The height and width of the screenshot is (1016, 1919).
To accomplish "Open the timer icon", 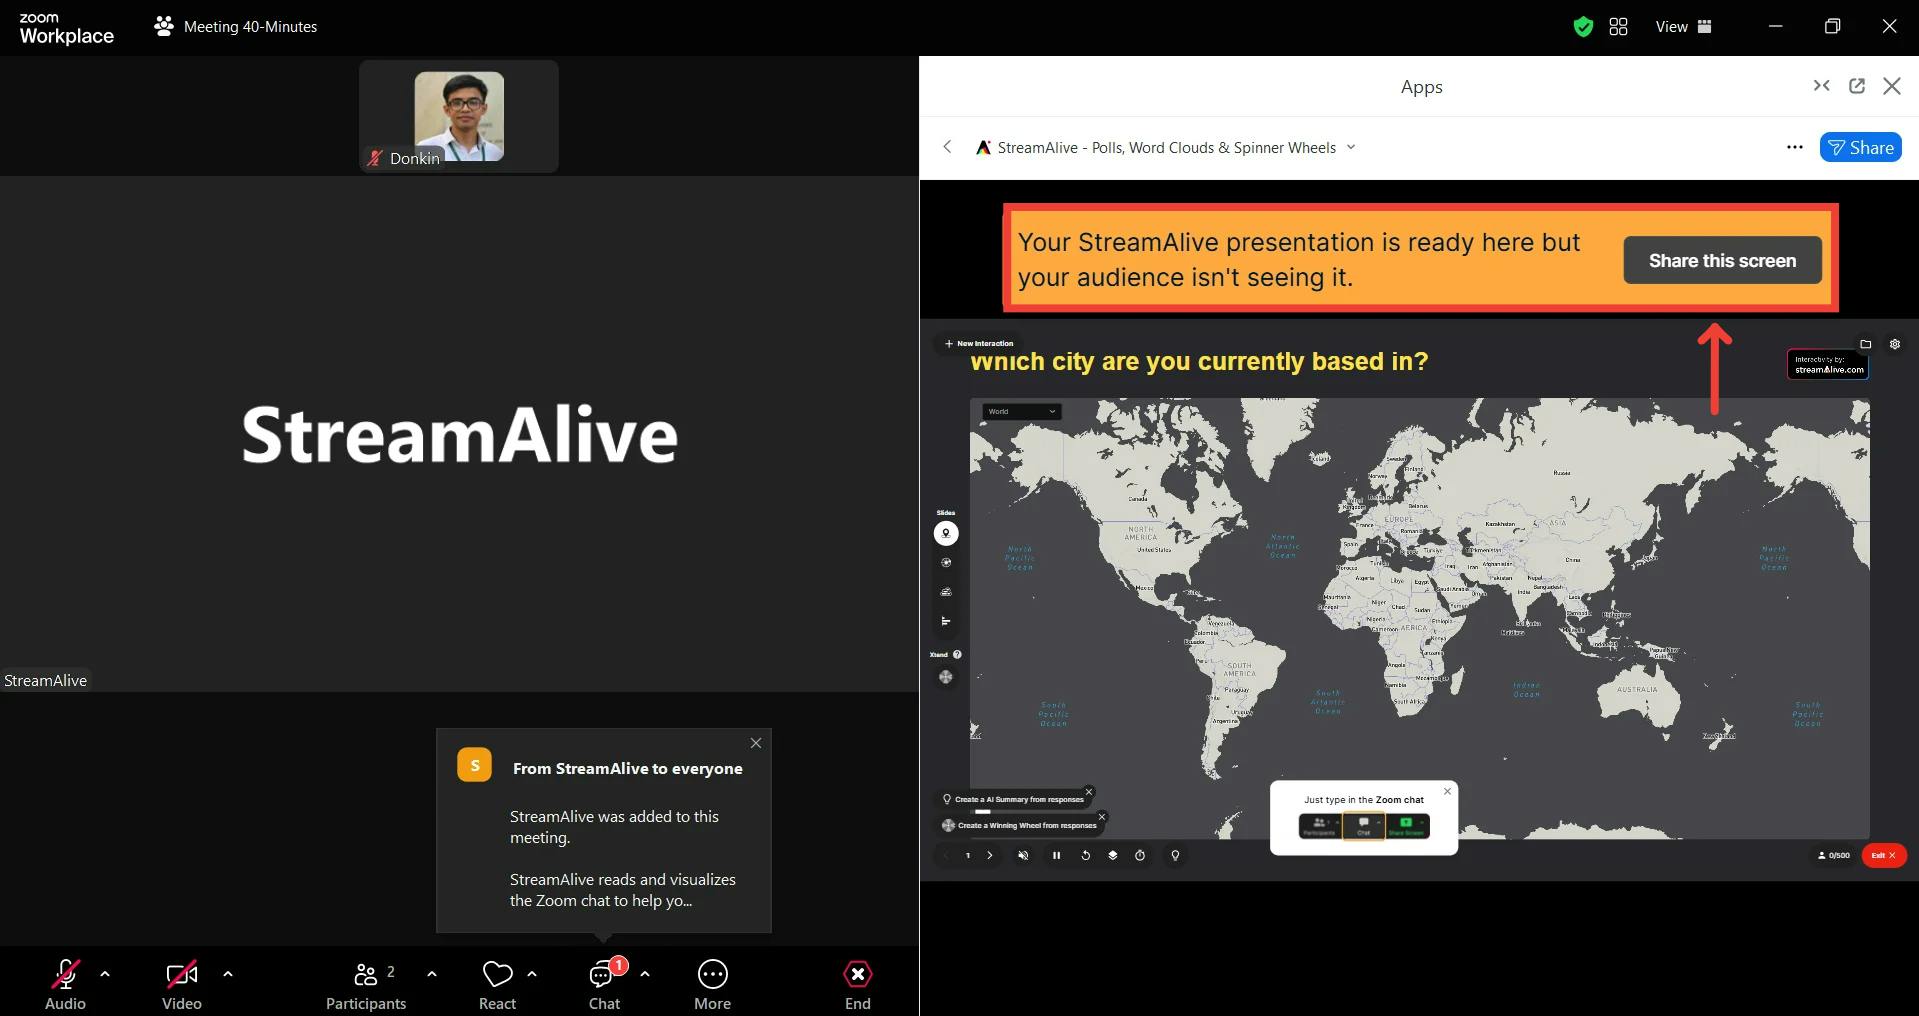I will coord(1140,856).
